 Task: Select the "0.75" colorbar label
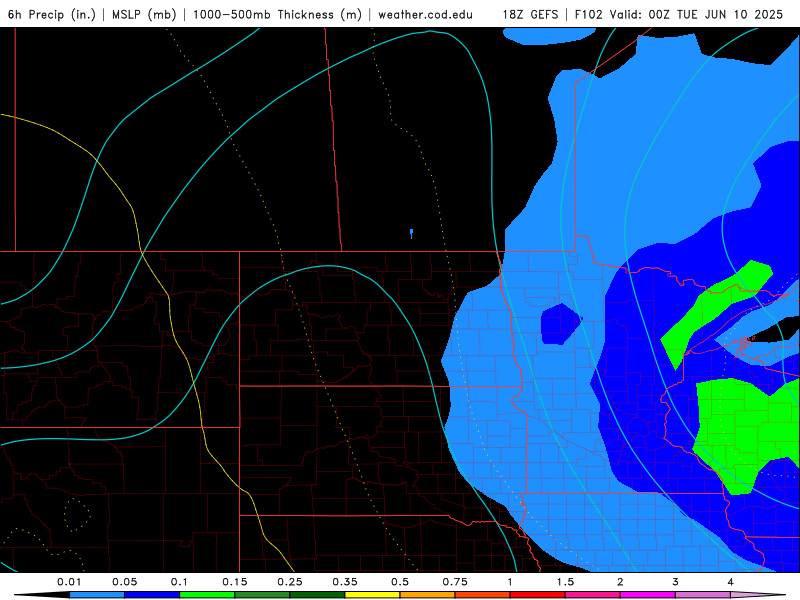[455, 582]
